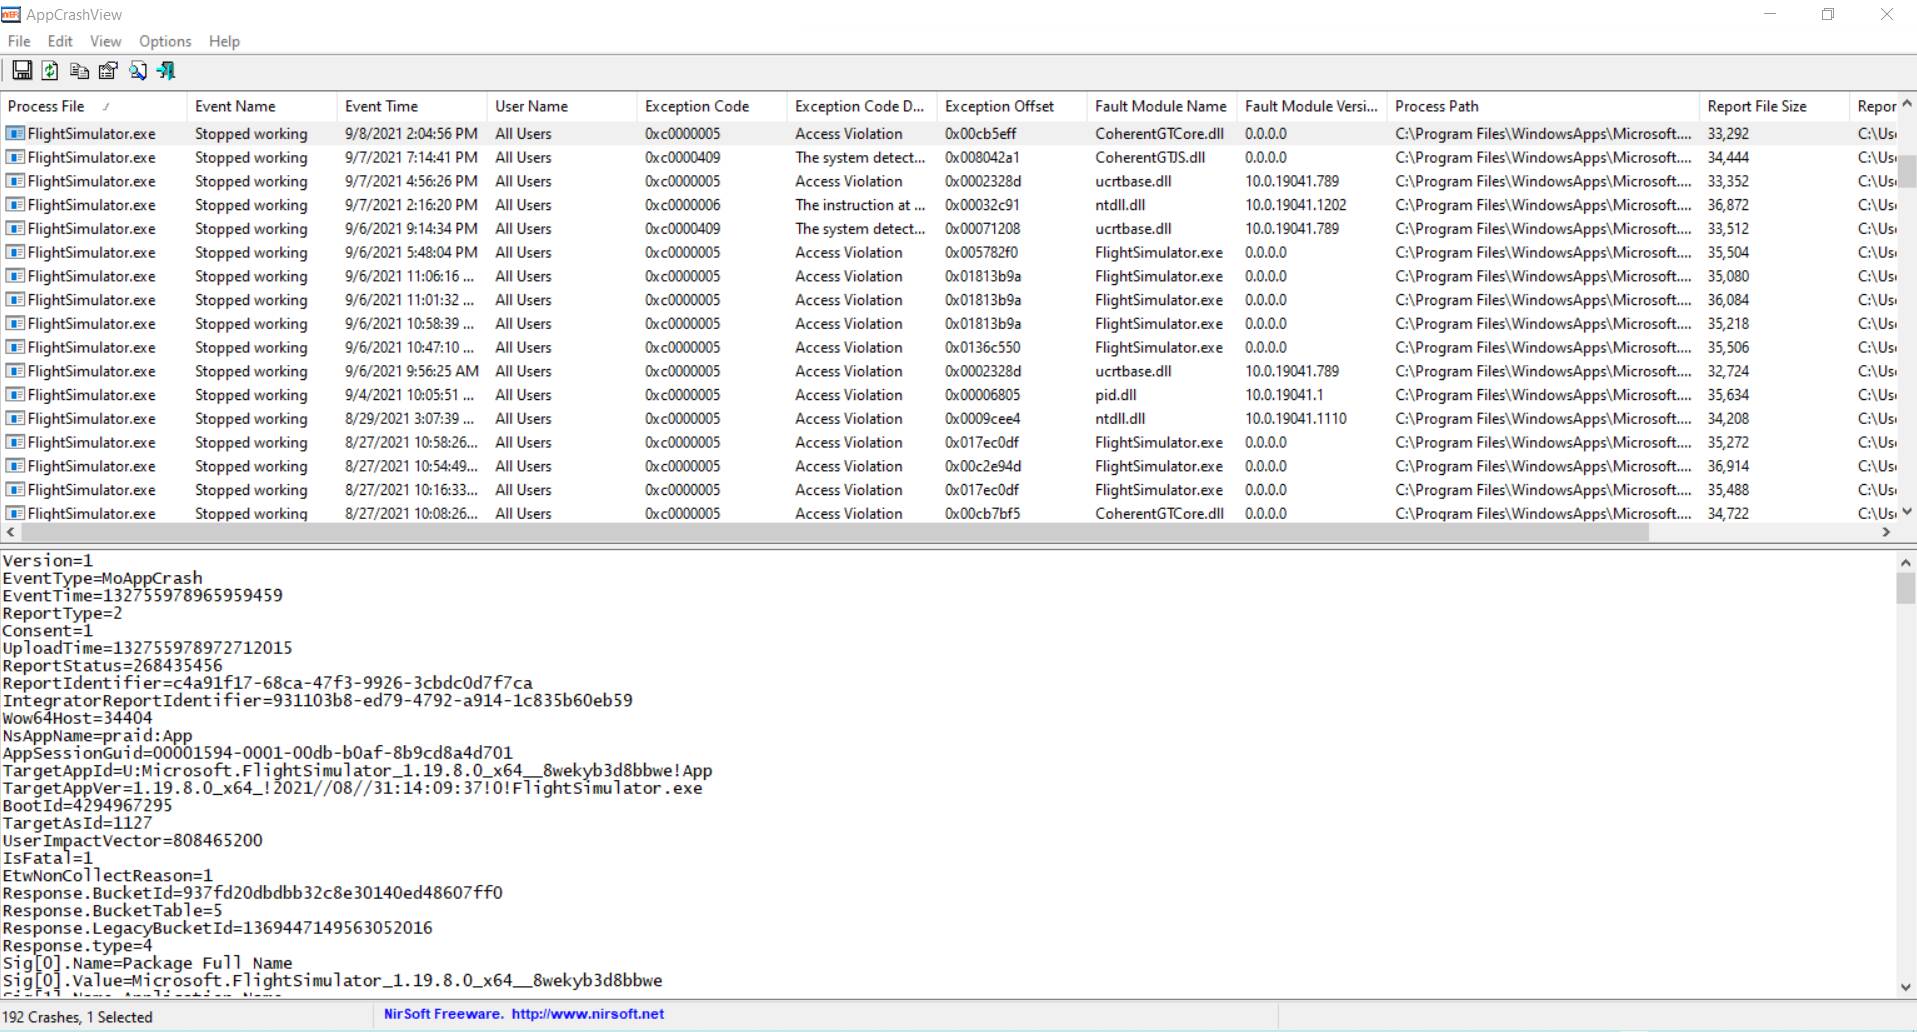Click the Exit door toolbar icon
This screenshot has height=1032, width=1917.
[166, 70]
